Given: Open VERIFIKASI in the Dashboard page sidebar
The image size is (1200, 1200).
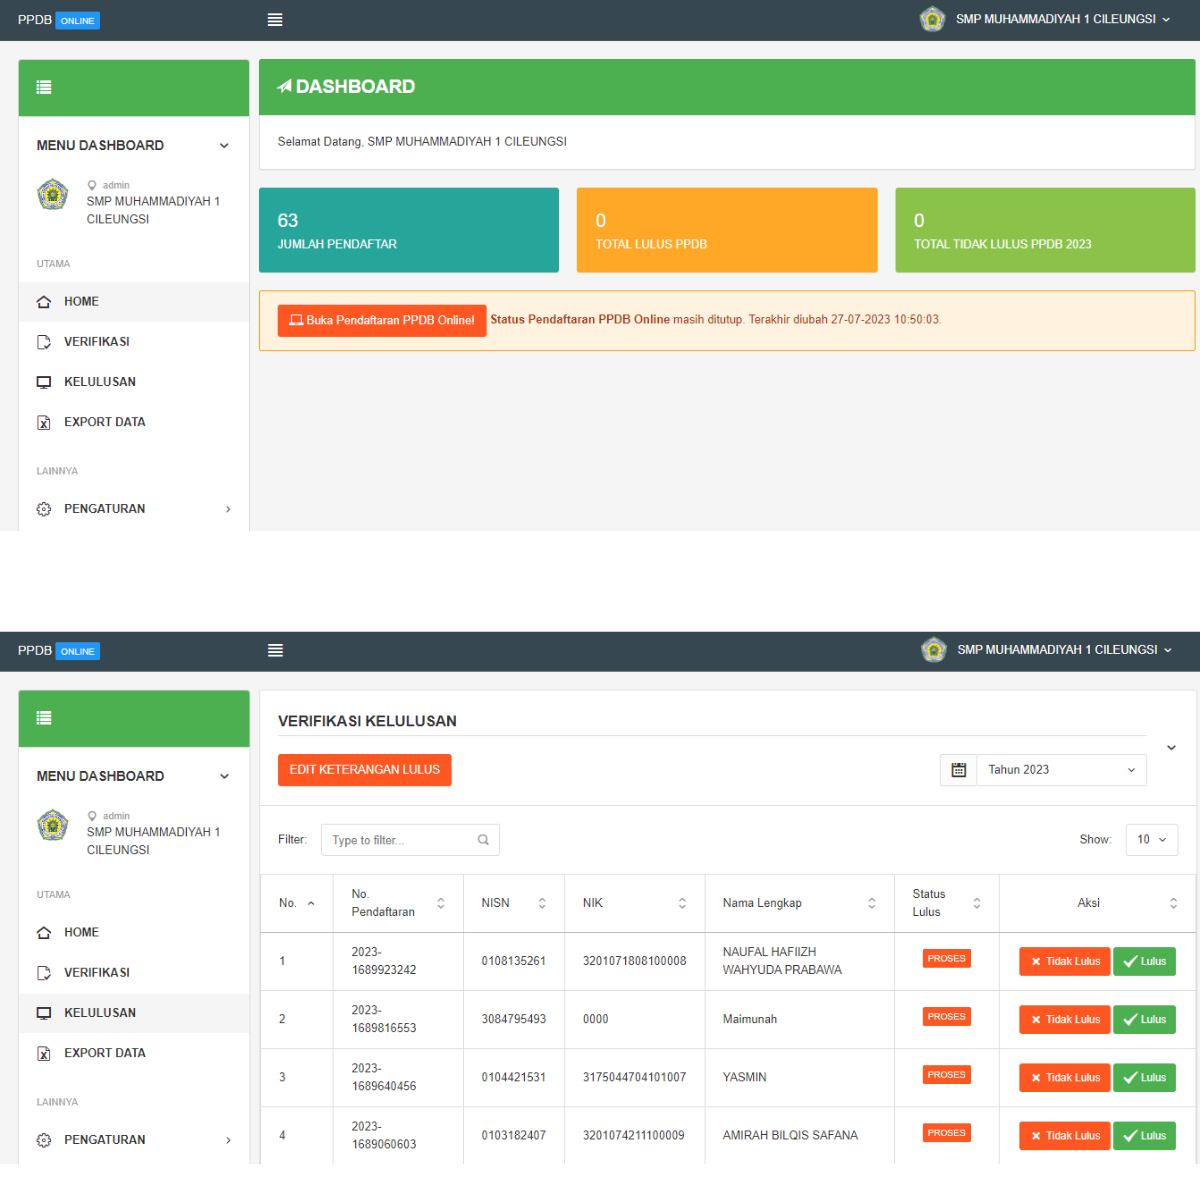Looking at the screenshot, I should (x=134, y=342).
